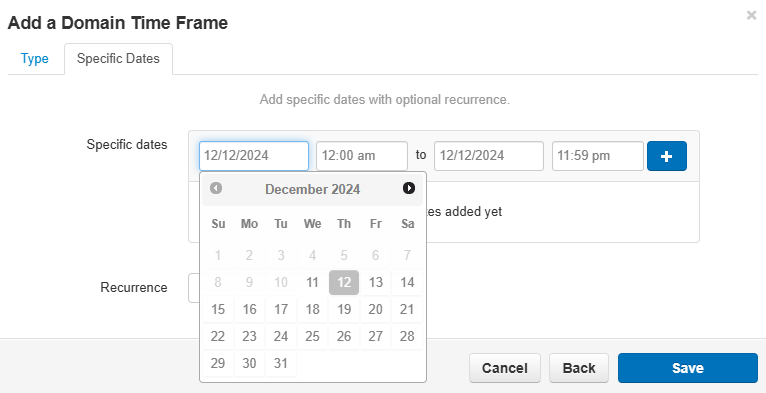Choose December 23 in the calendar
Screen dimensions: 766x393
coord(250,336)
